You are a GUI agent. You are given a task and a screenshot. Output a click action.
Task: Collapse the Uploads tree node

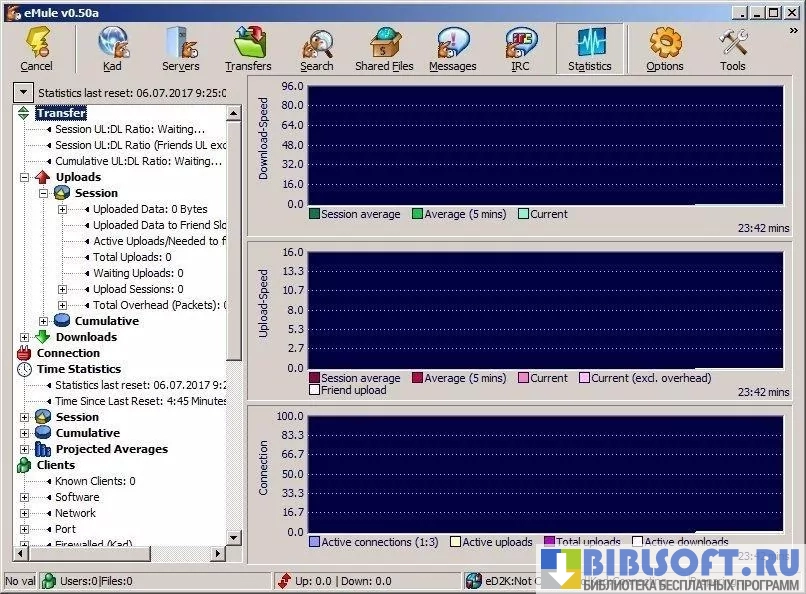[25, 177]
